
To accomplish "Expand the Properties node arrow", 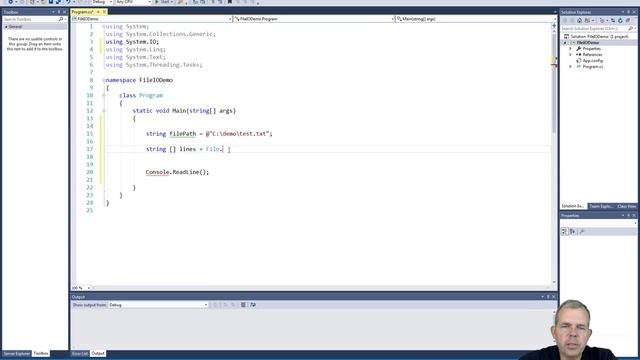I will tap(571, 49).
